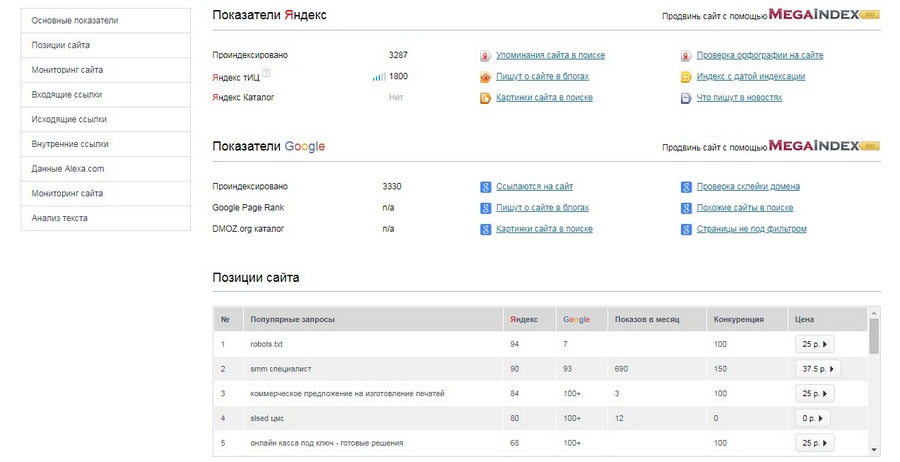The width and height of the screenshot is (900, 462).
Task: Click icon beside 'Индекс с датой индексации'
Action: (x=686, y=77)
